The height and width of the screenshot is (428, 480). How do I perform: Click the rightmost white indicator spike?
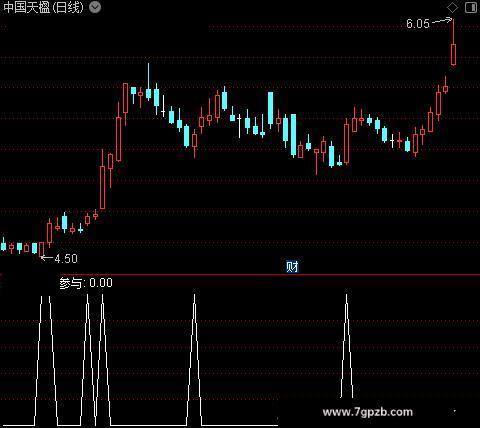click(x=347, y=346)
